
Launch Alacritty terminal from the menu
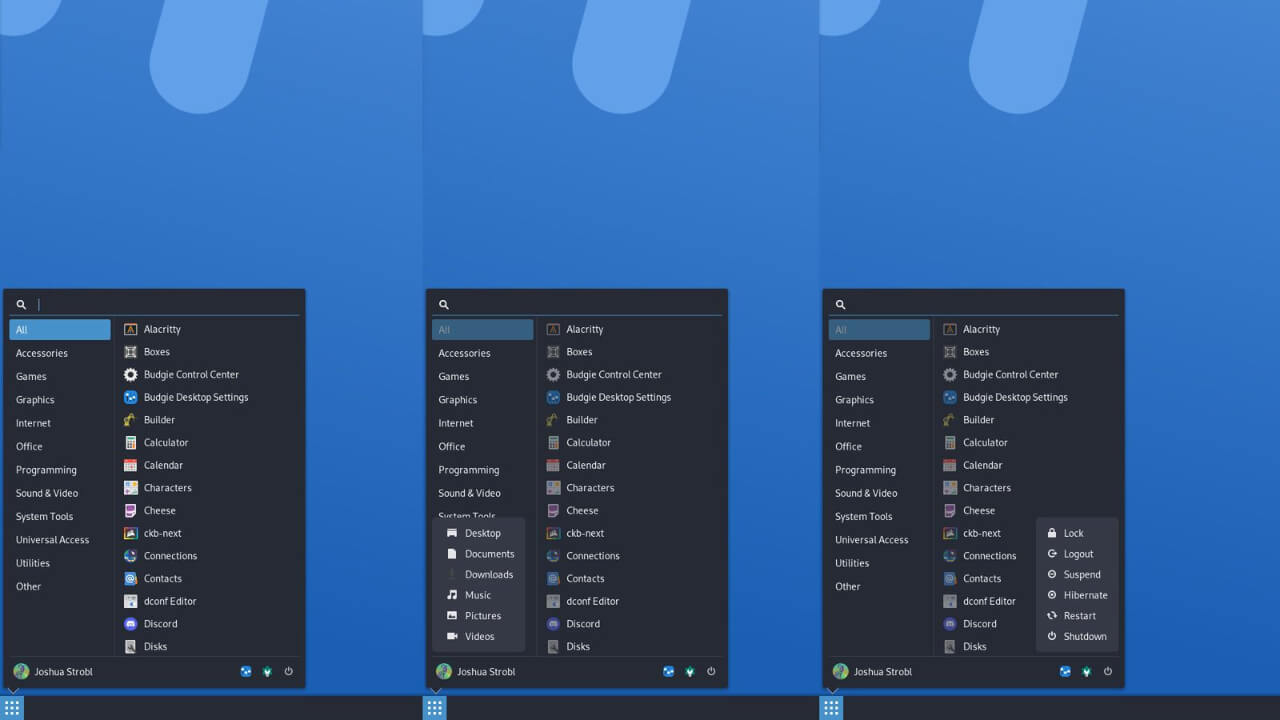tap(161, 328)
